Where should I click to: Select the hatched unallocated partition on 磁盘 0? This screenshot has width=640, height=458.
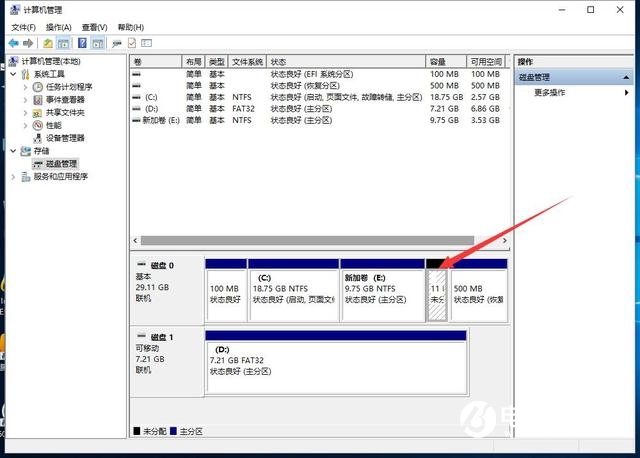click(x=436, y=295)
